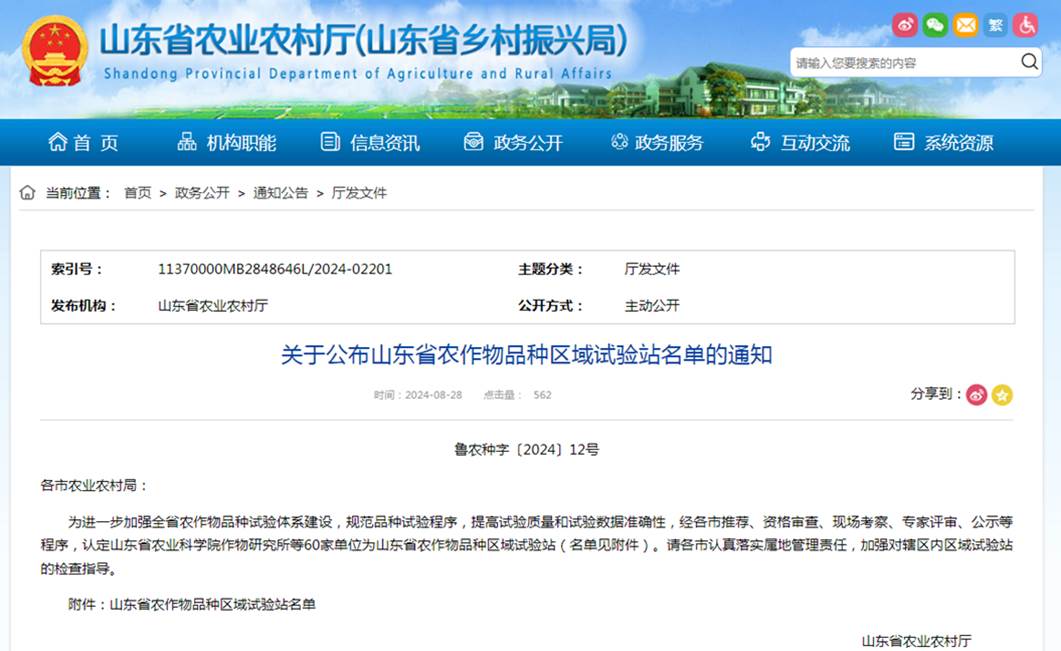This screenshot has width=1061, height=651.
Task: Click the national emblem logo
Action: [x=55, y=52]
